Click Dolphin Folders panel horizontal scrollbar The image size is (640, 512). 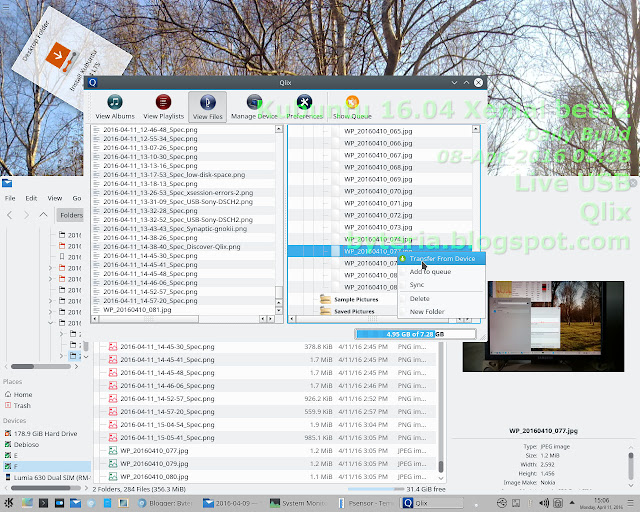pos(41,366)
